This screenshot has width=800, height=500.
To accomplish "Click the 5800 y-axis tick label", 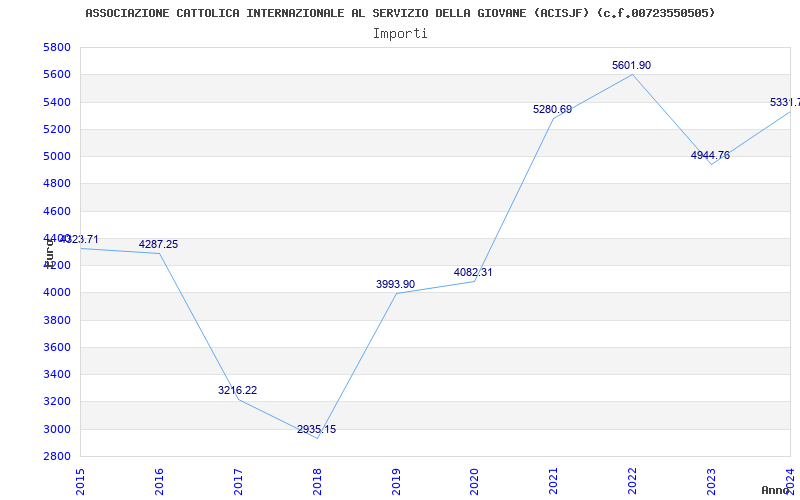I will coord(58,47).
